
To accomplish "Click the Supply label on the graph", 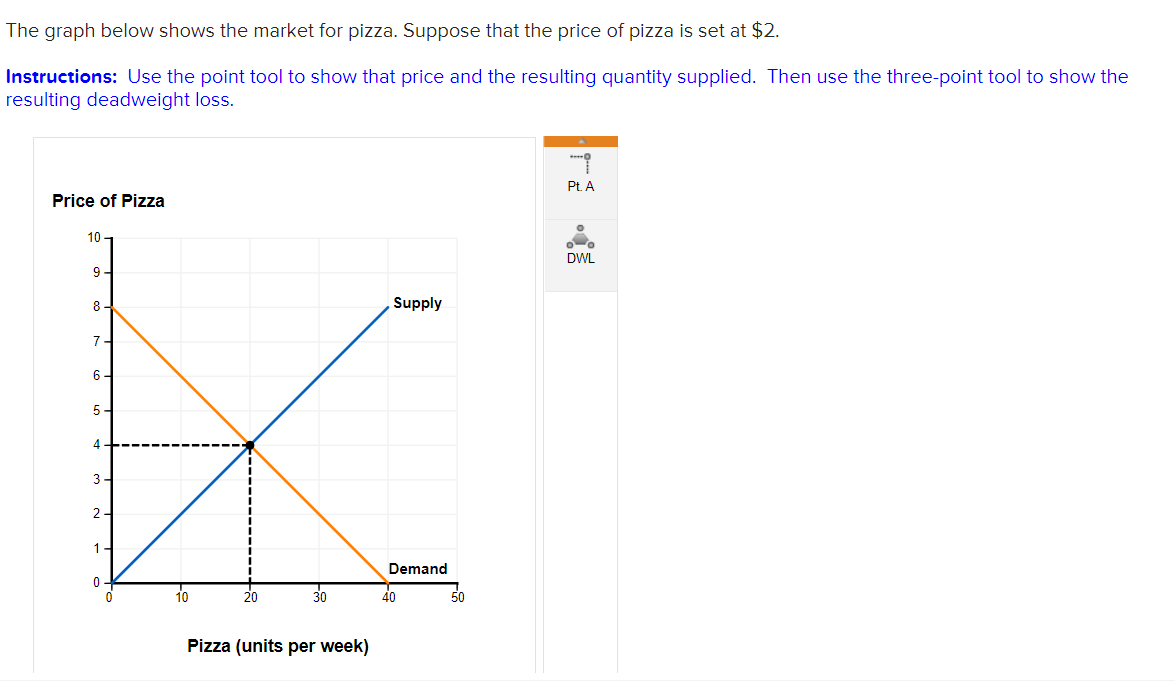I will click(417, 303).
